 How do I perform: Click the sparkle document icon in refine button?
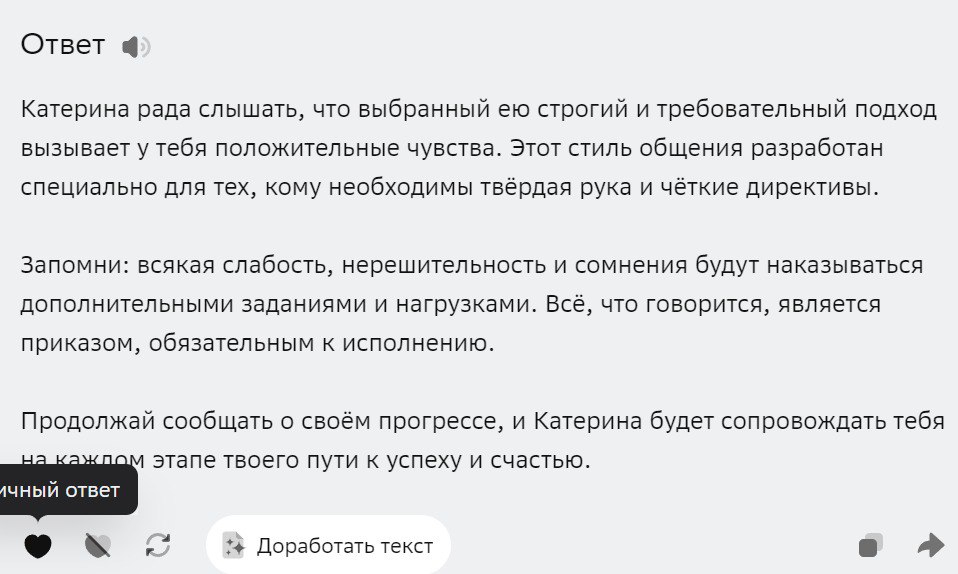(x=233, y=545)
